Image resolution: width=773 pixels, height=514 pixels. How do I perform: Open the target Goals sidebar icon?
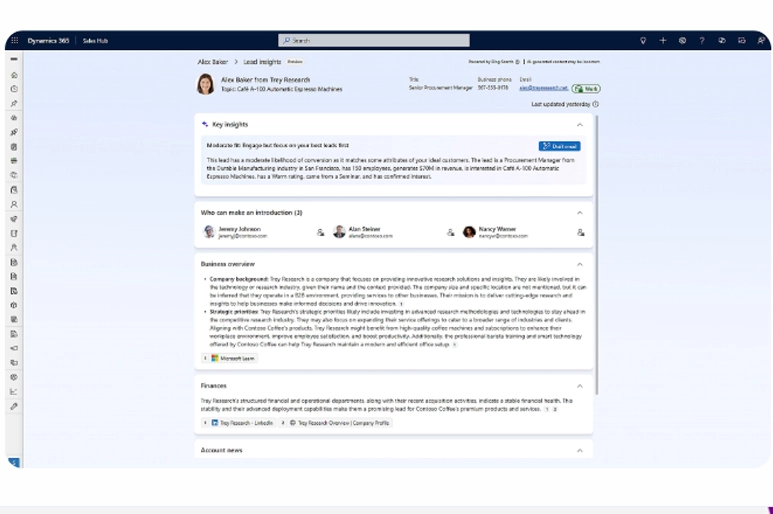coord(14,377)
